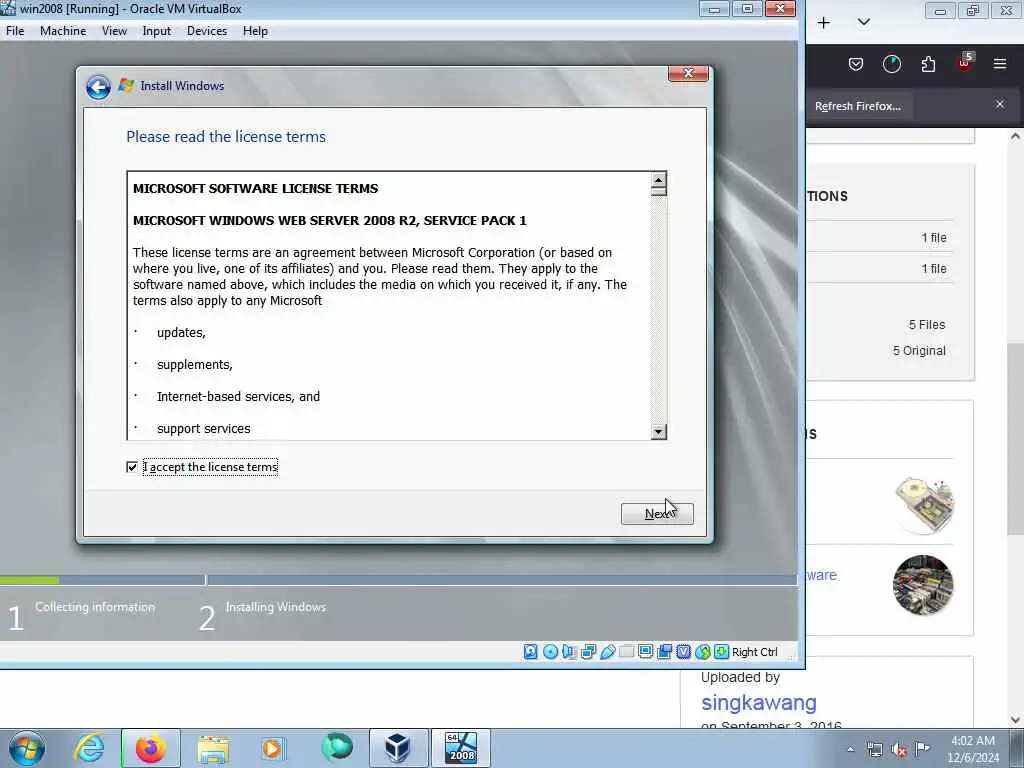This screenshot has width=1024, height=768.
Task: Click the license text scrollbar thumb
Action: point(658,191)
